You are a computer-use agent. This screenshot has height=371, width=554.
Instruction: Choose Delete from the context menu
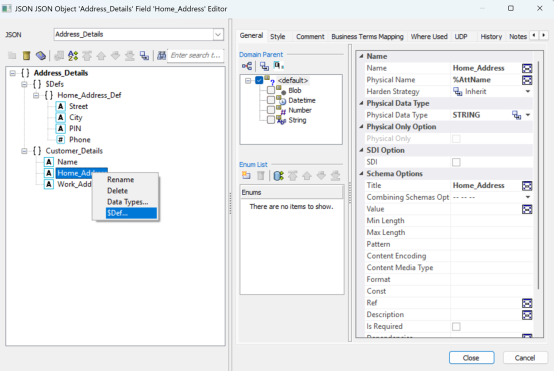(x=117, y=191)
